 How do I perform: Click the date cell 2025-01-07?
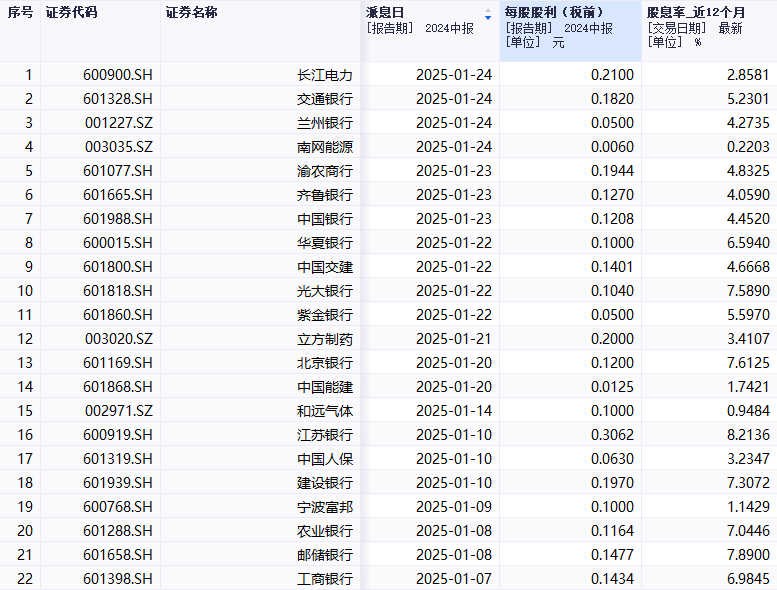(x=454, y=579)
